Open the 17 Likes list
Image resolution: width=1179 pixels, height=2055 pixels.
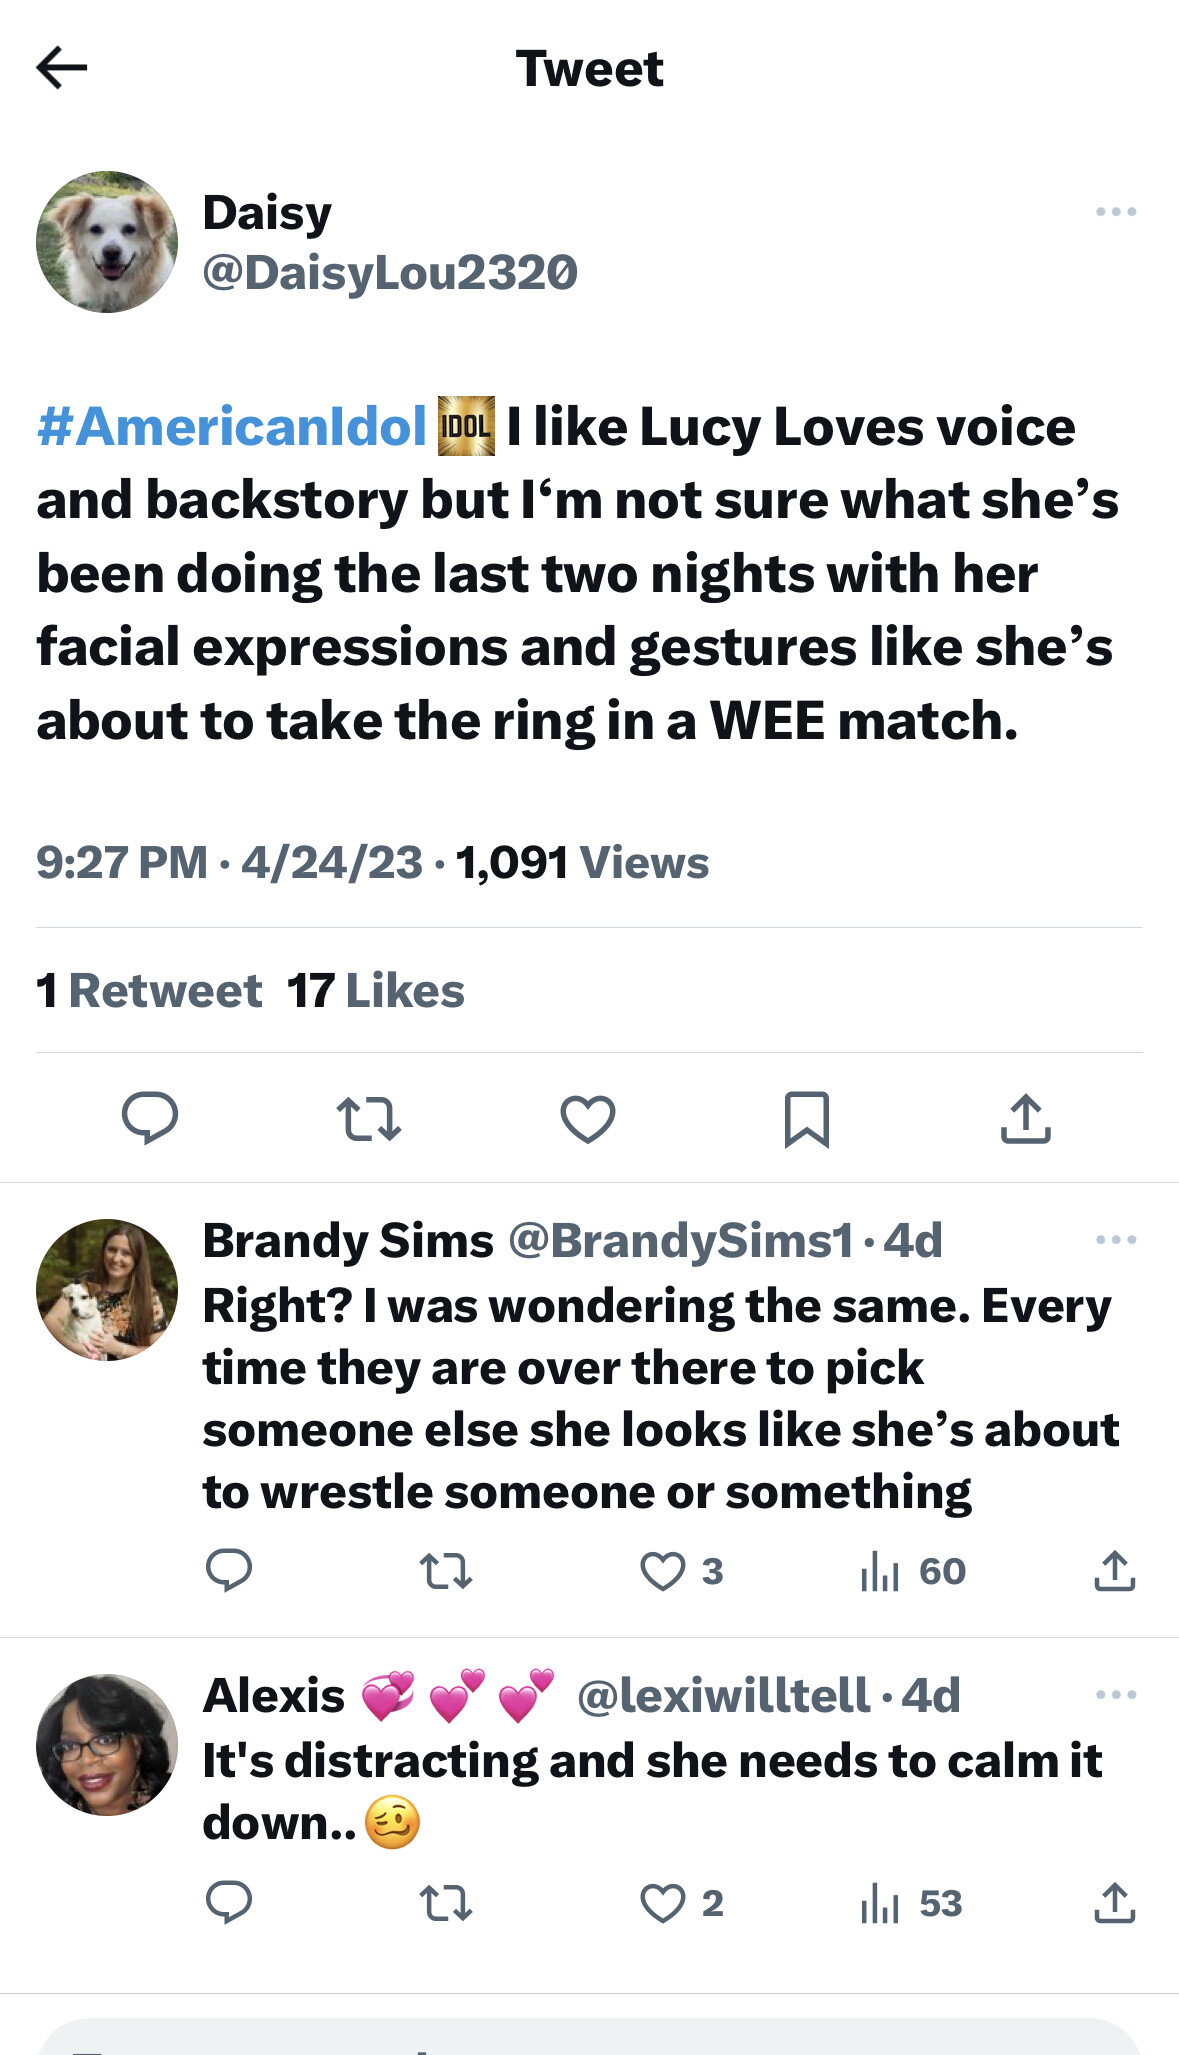[x=376, y=991]
